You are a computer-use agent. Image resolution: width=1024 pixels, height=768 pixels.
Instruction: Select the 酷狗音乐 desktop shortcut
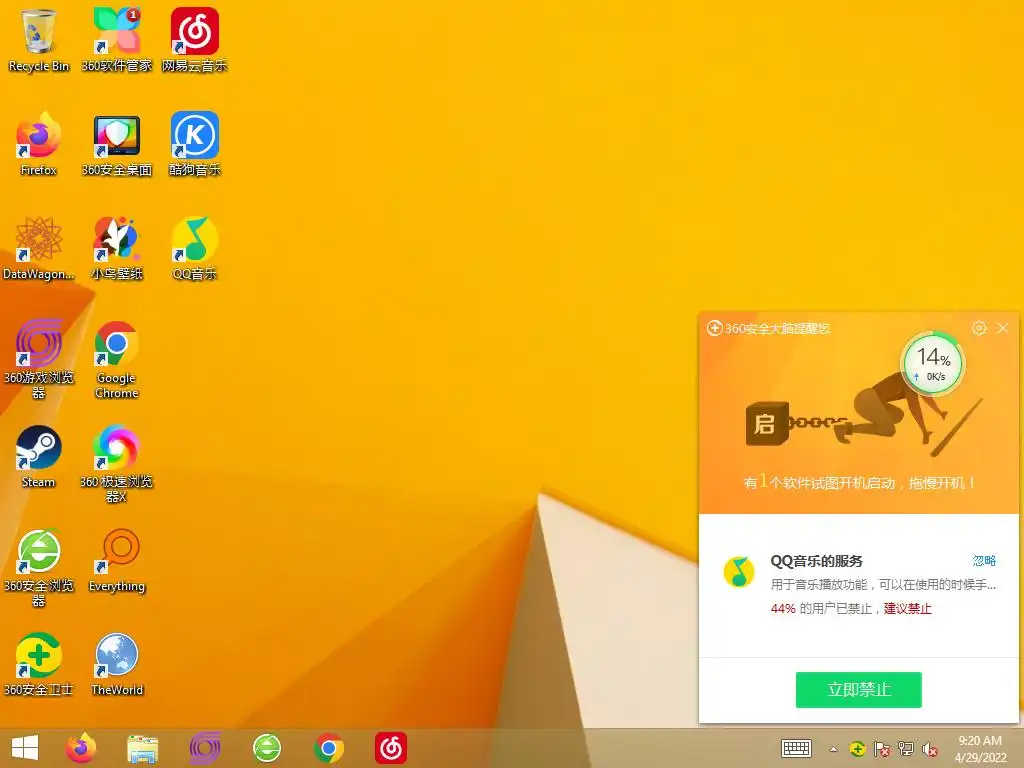click(x=195, y=144)
